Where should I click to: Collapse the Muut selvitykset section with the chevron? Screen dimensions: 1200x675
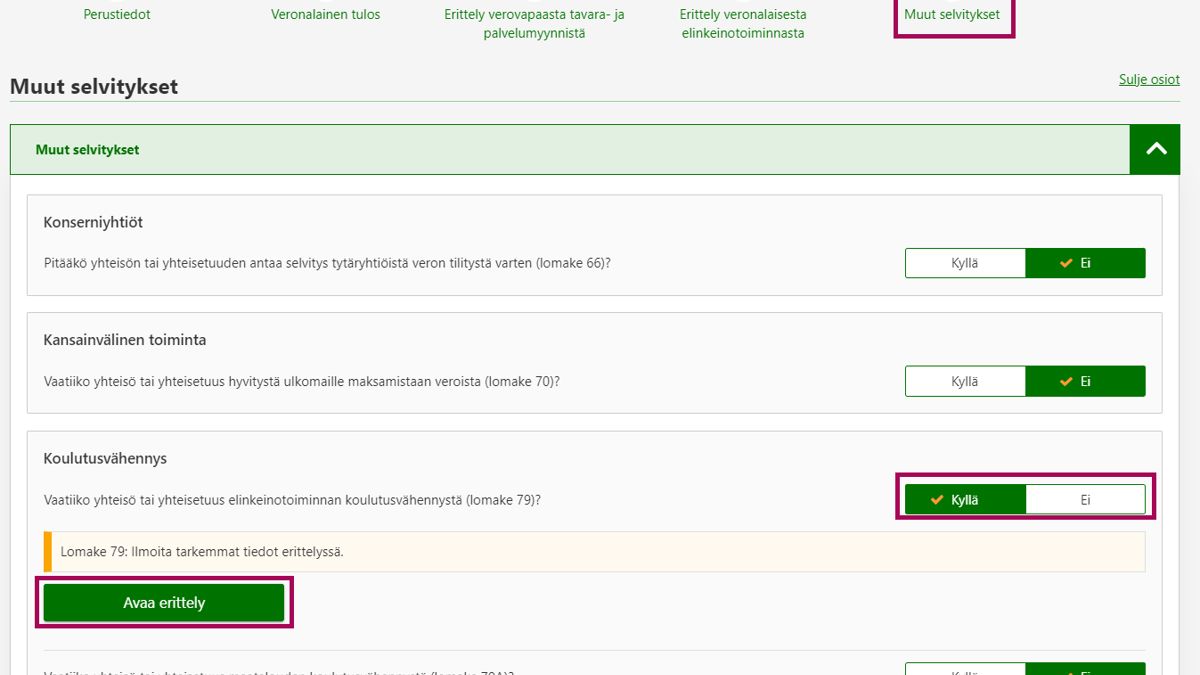tap(1156, 149)
